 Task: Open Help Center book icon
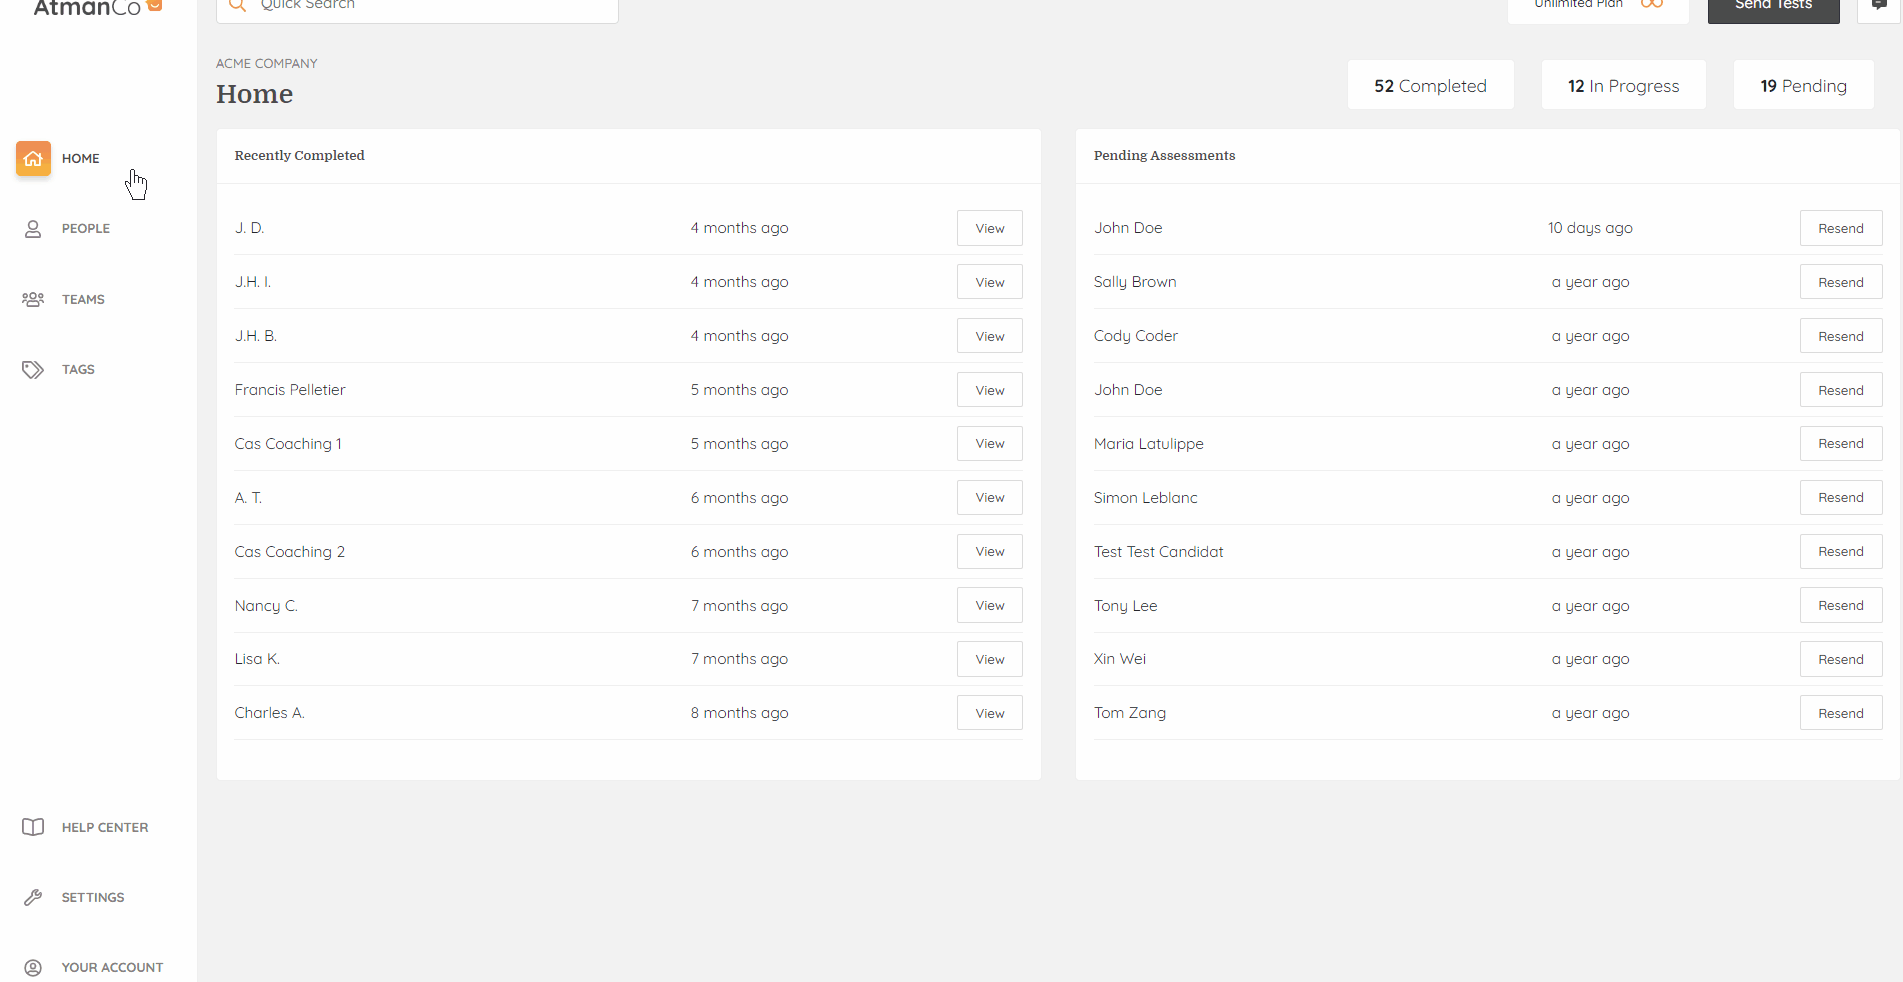click(x=33, y=827)
